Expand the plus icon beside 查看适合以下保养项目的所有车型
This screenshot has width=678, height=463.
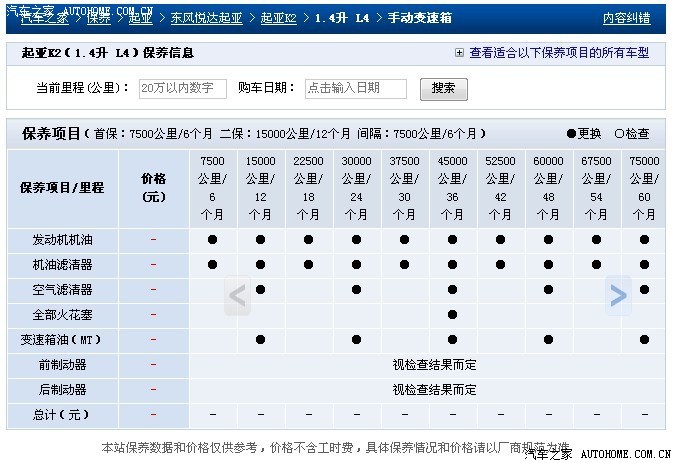coord(459,53)
